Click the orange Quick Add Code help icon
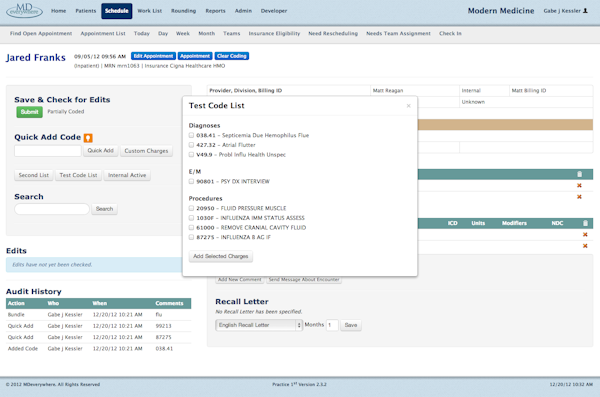The height and width of the screenshot is (397, 600). tap(88, 138)
